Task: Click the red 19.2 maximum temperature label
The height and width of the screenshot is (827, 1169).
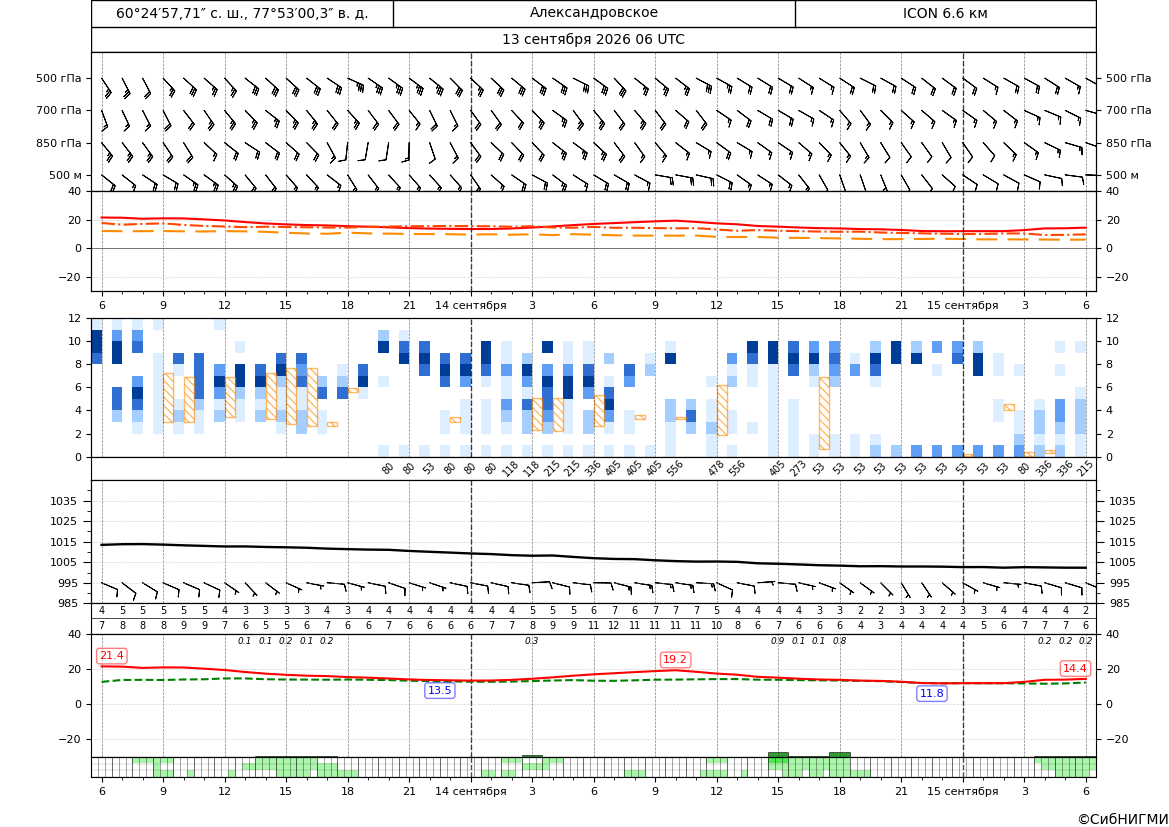Action: click(x=675, y=659)
